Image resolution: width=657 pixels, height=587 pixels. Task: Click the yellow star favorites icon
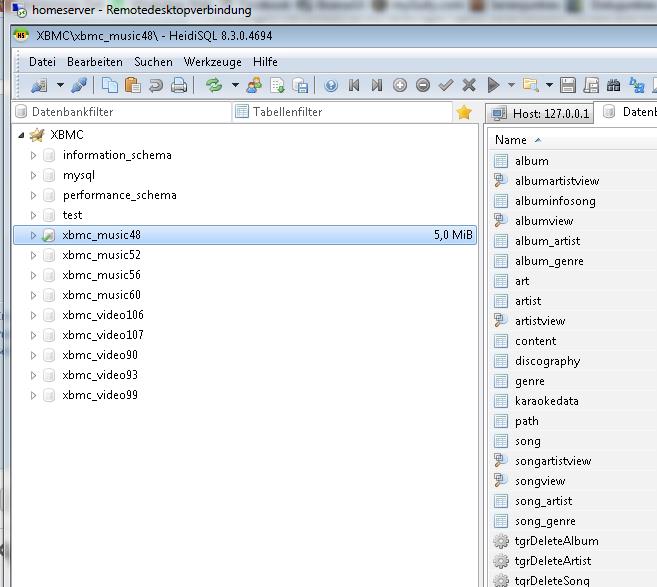(464, 112)
